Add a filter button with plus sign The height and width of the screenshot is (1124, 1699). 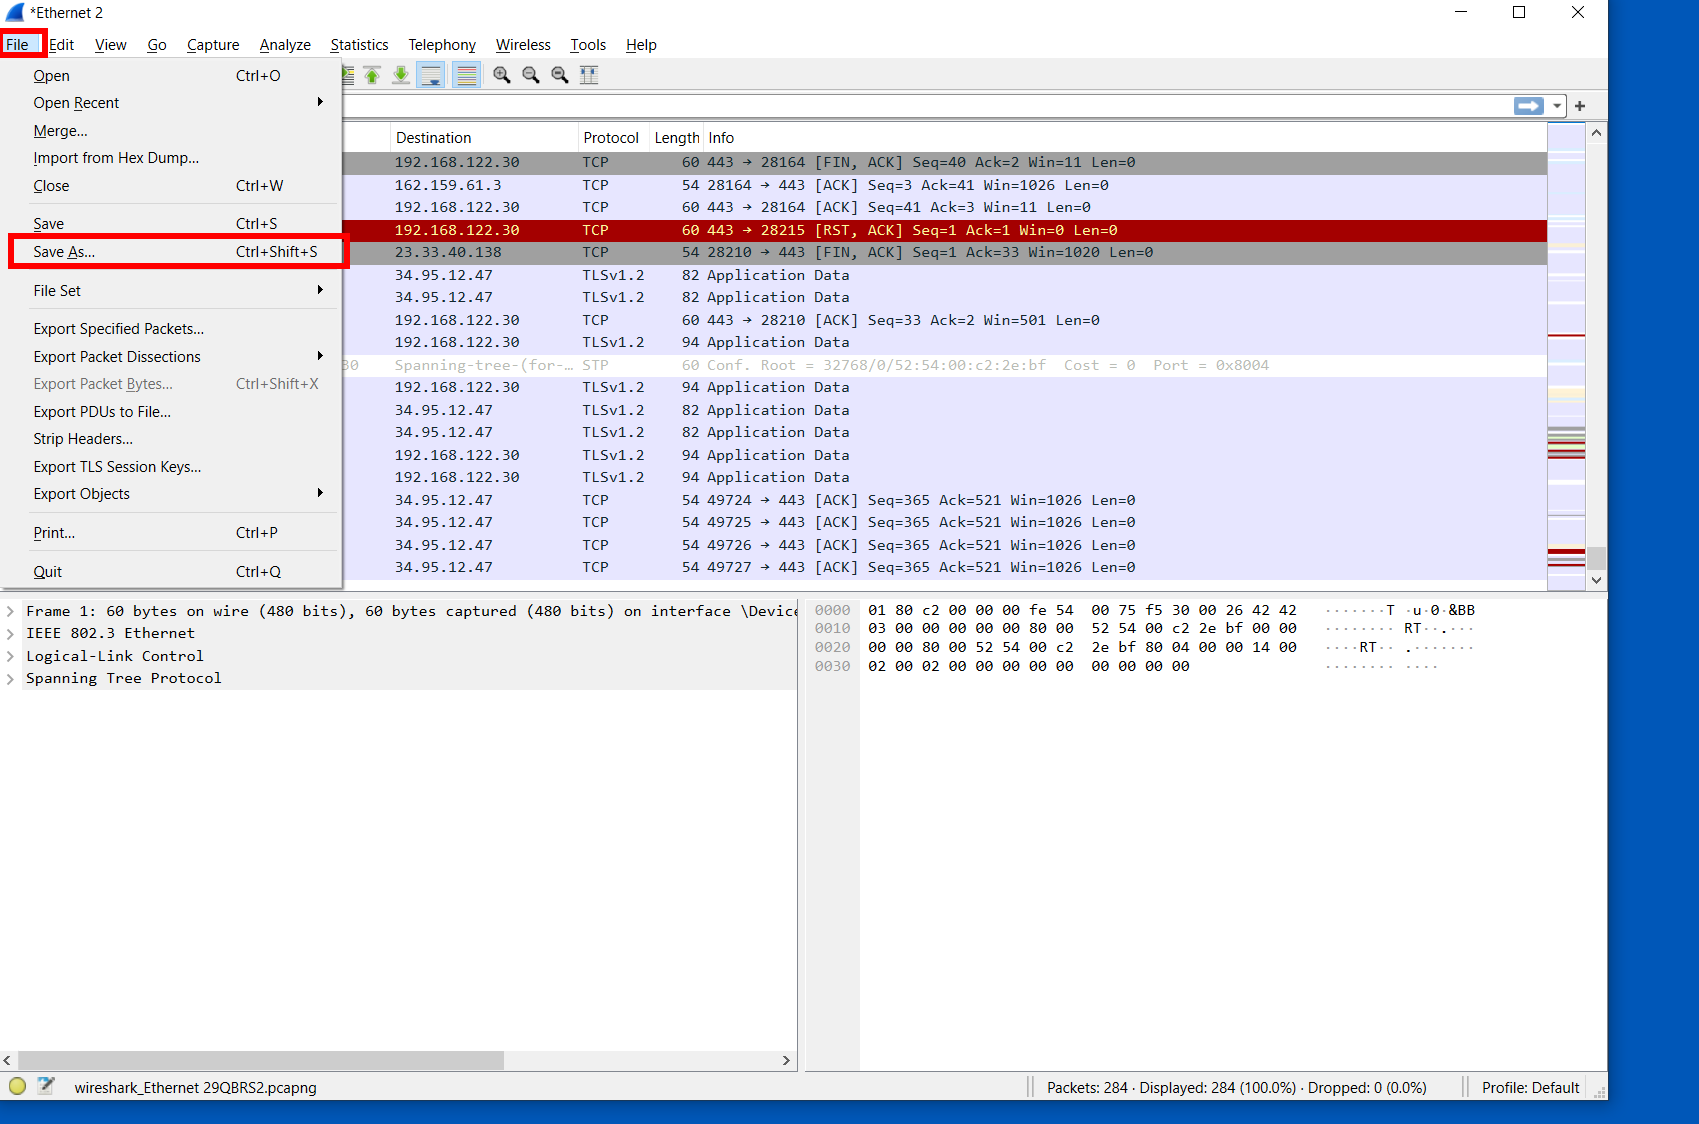pyautogui.click(x=1580, y=106)
